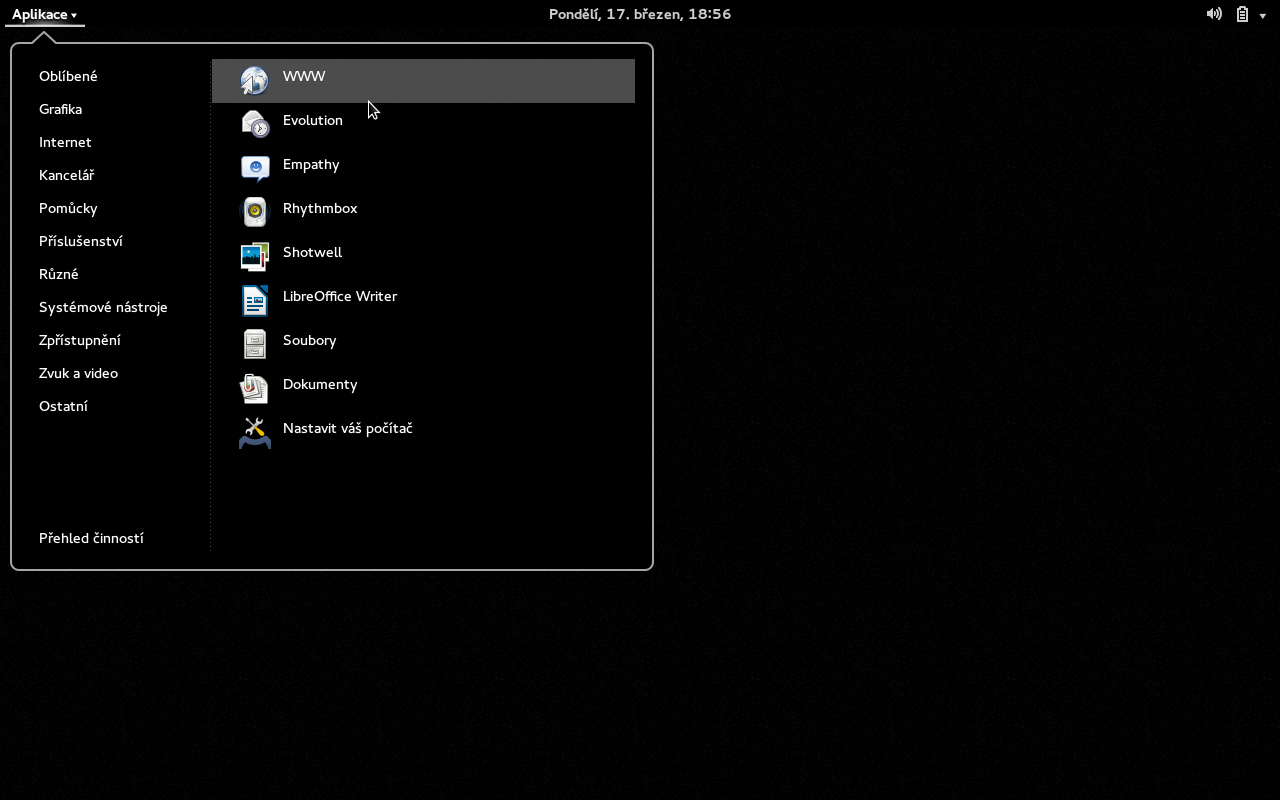Click the LibreOffice Writer document icon
This screenshot has width=1280, height=800.
tap(255, 301)
